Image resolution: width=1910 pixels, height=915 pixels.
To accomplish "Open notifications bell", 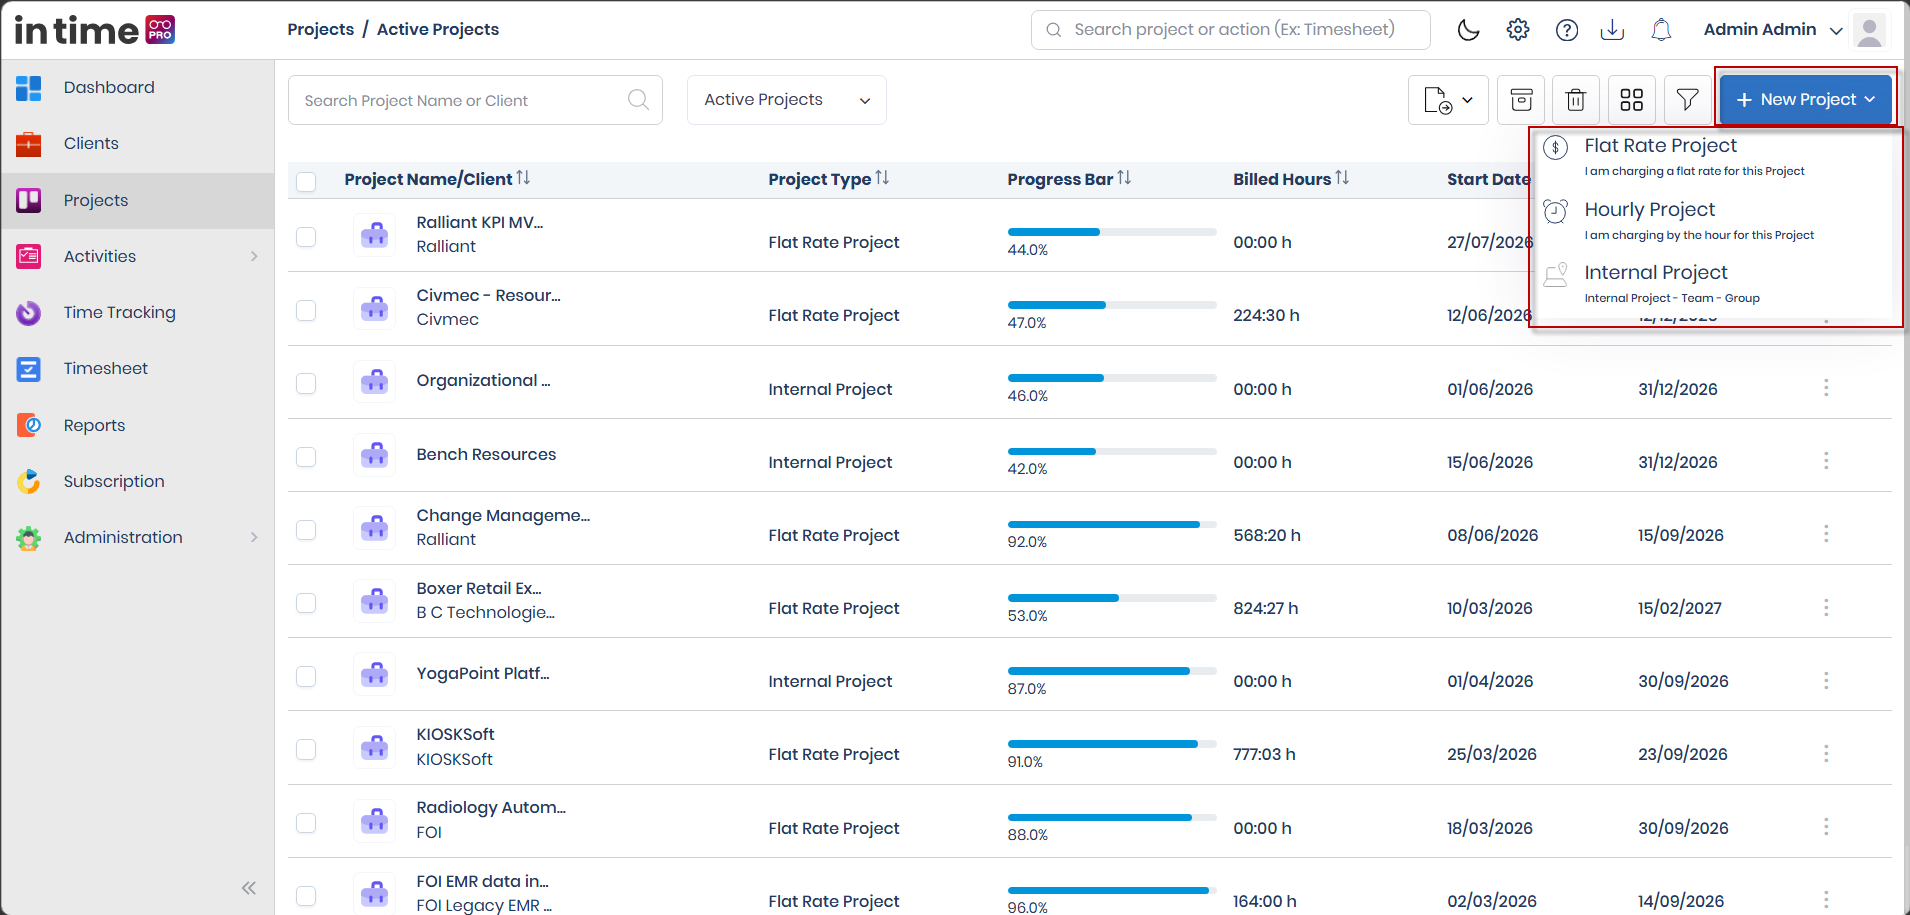I will 1661,30.
